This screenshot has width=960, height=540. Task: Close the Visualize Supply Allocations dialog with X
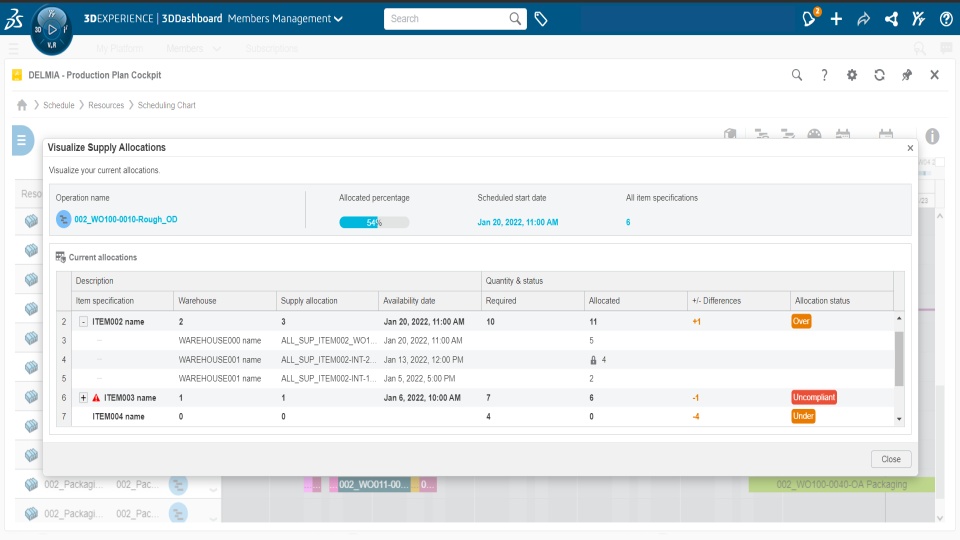pos(910,148)
